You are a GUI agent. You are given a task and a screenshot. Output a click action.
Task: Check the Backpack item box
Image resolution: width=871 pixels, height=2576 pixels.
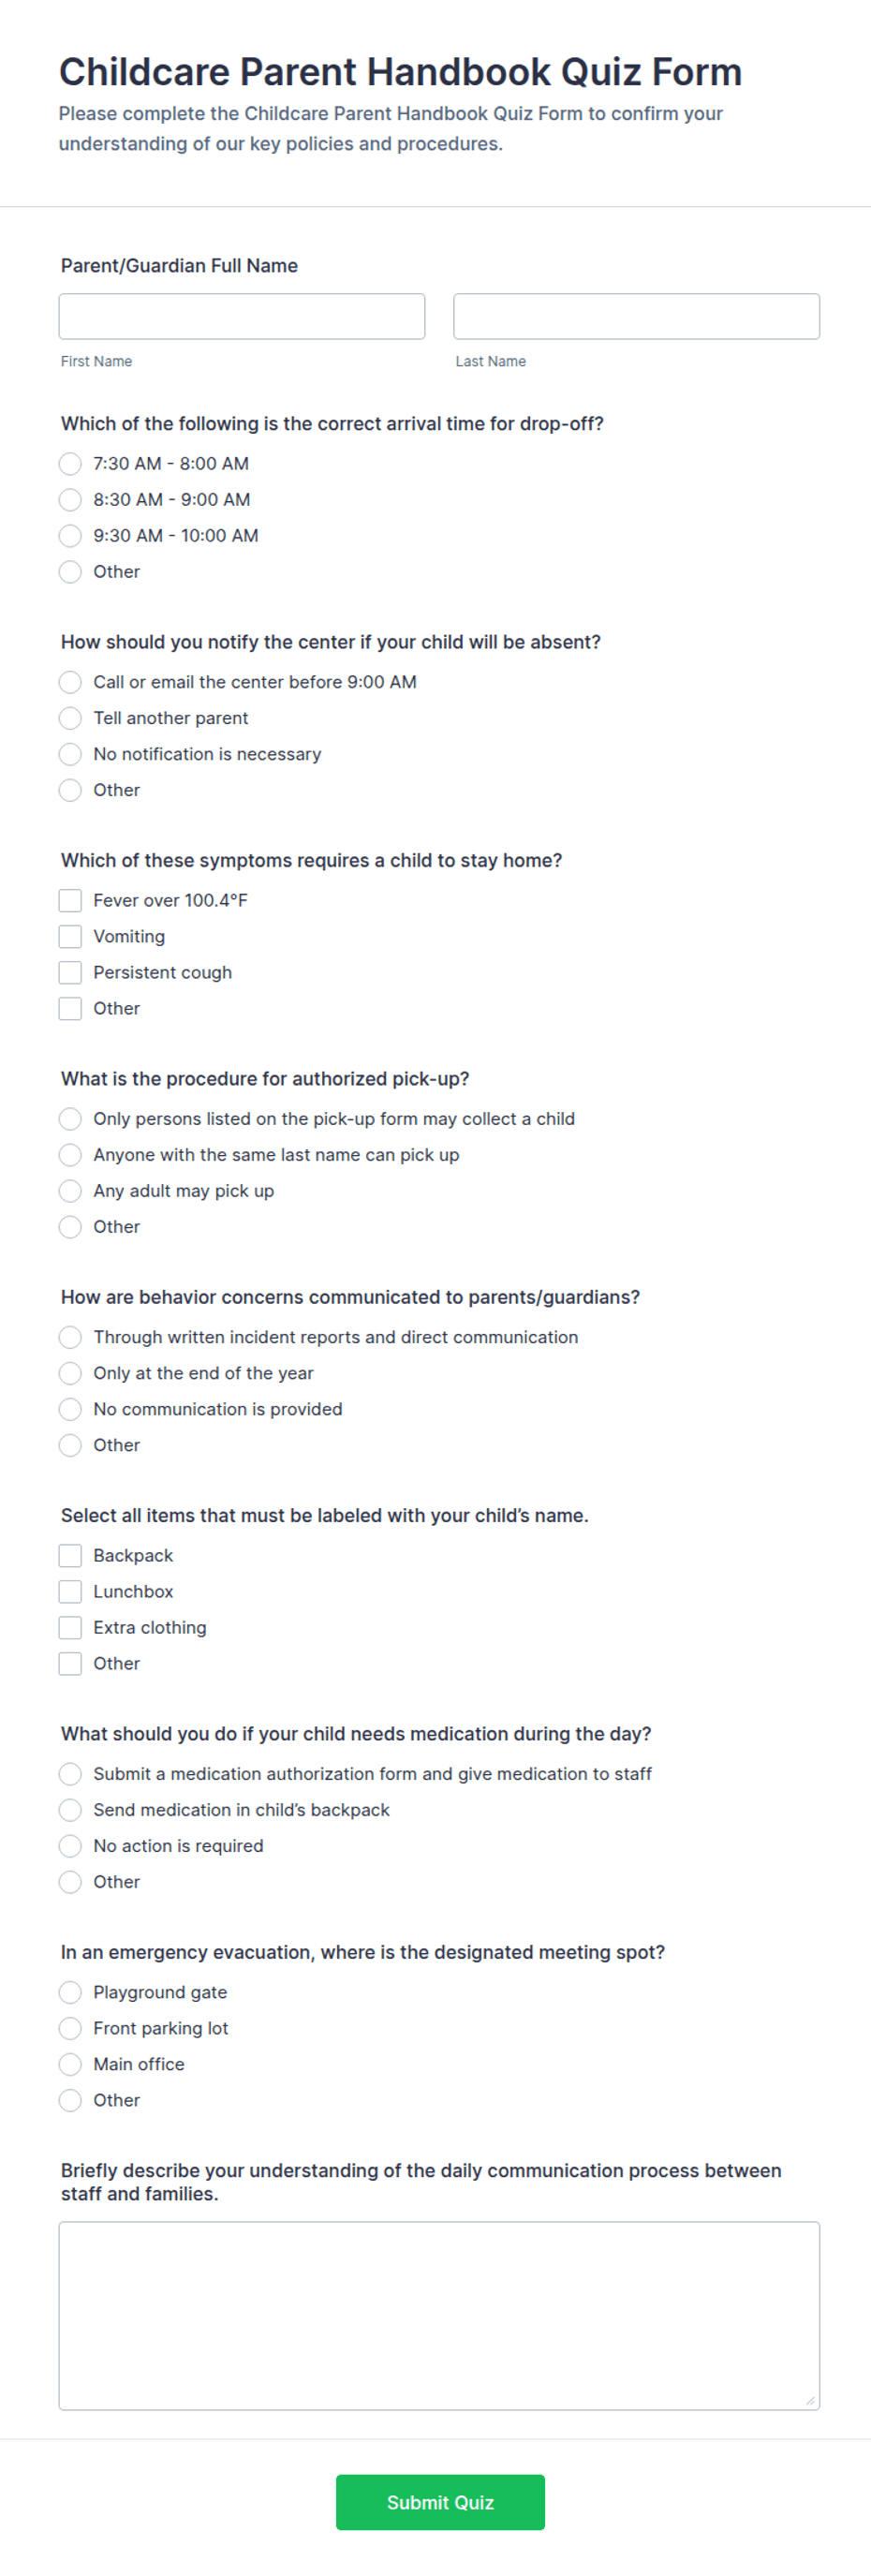pos(70,1555)
